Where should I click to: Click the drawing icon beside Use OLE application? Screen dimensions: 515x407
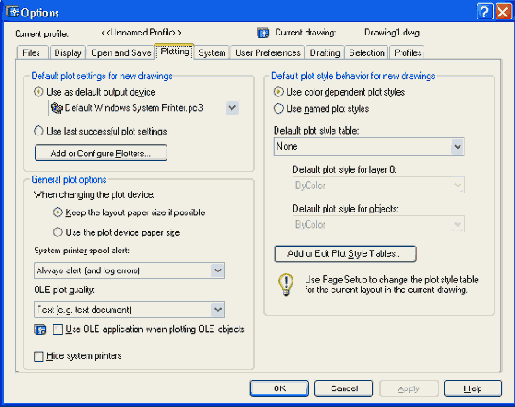pos(40,330)
